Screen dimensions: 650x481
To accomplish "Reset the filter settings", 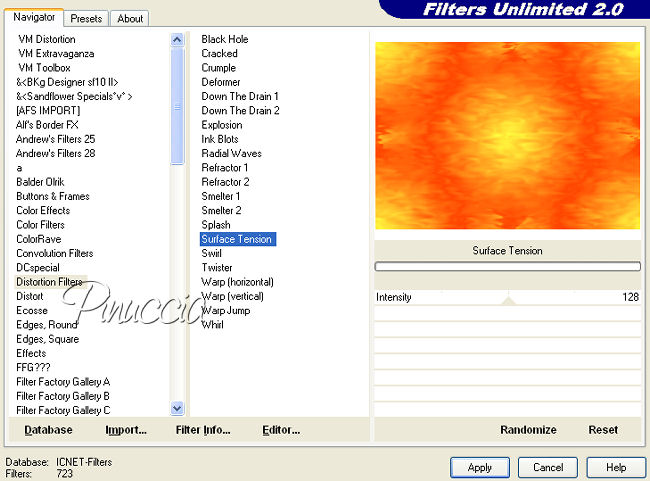I will [603, 430].
